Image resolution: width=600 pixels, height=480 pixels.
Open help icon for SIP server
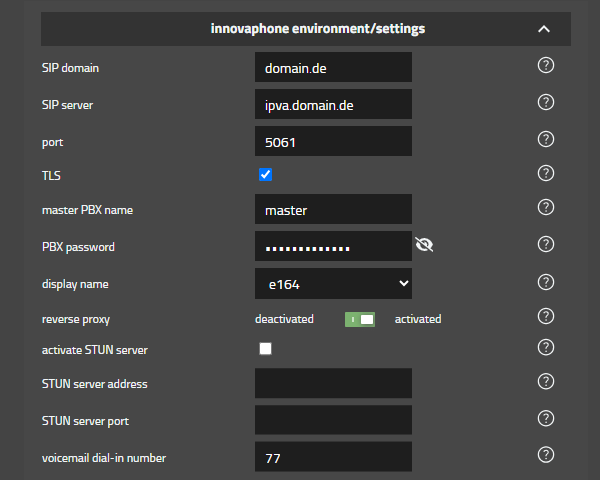pos(546,102)
